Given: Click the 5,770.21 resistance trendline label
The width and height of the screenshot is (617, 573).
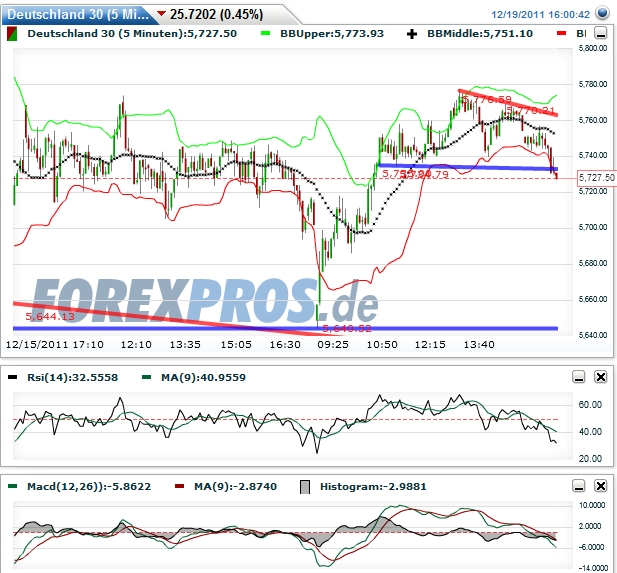Looking at the screenshot, I should pos(530,111).
